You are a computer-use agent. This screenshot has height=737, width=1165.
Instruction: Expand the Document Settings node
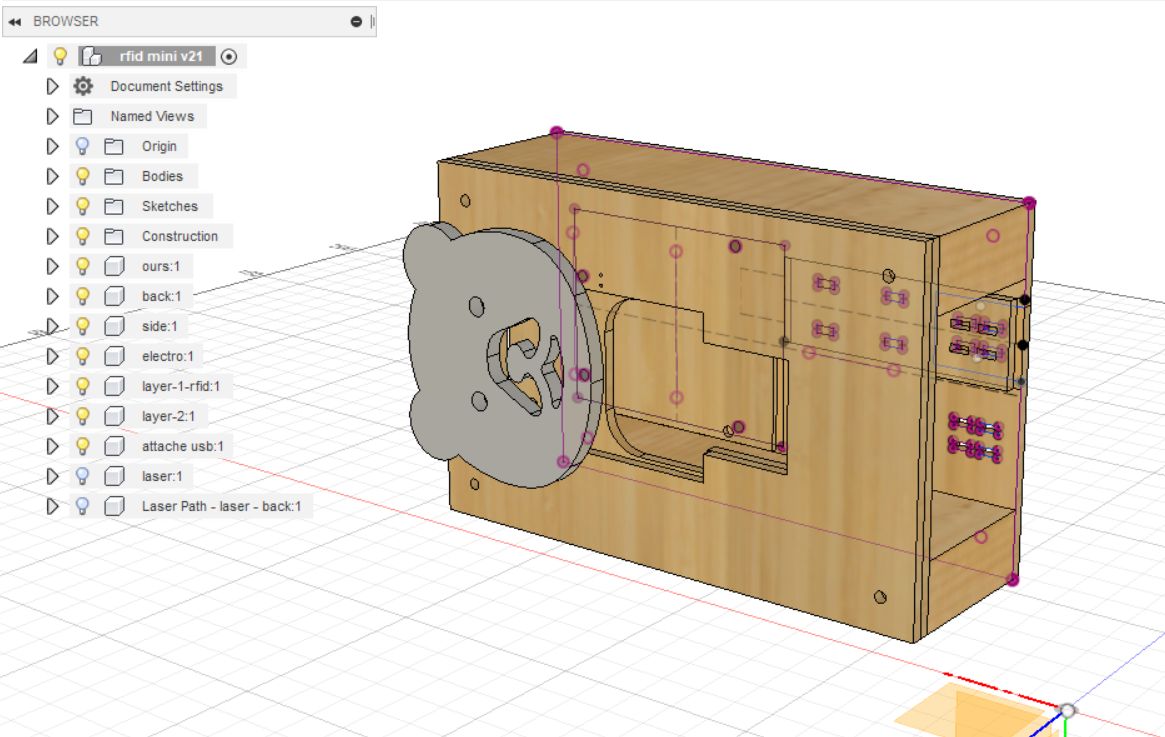click(x=52, y=86)
